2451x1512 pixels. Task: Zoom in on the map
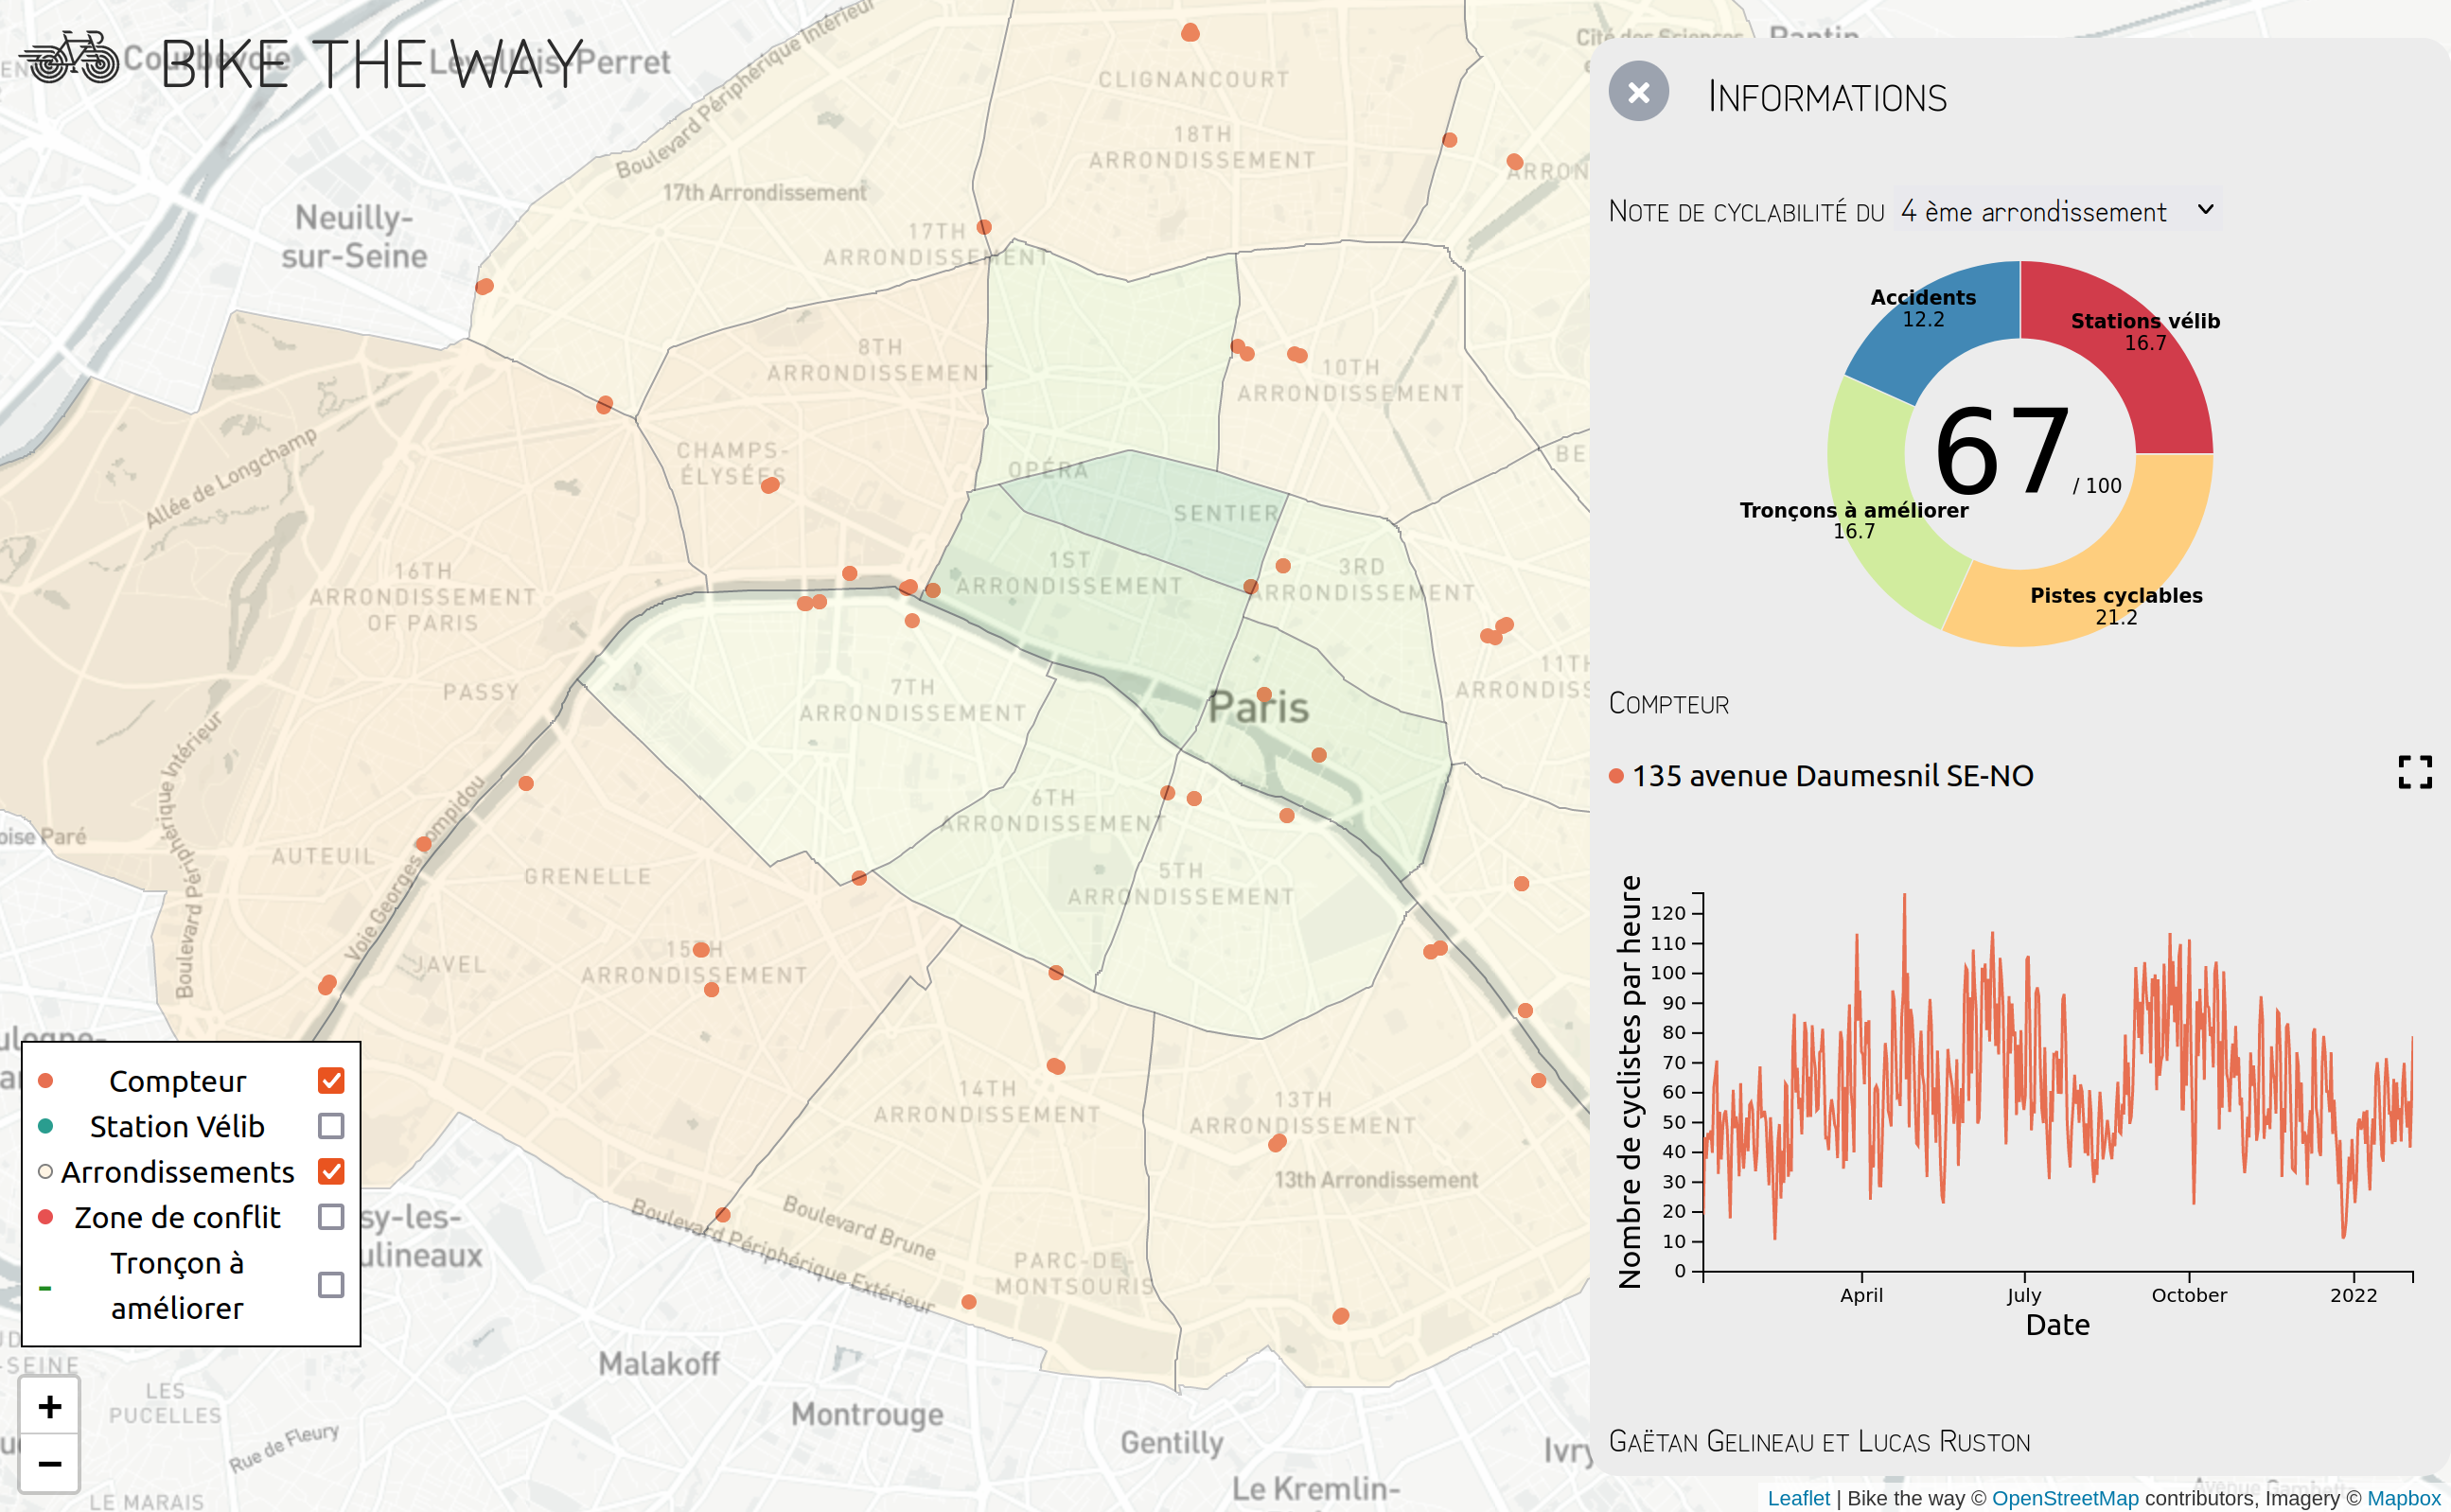[49, 1407]
